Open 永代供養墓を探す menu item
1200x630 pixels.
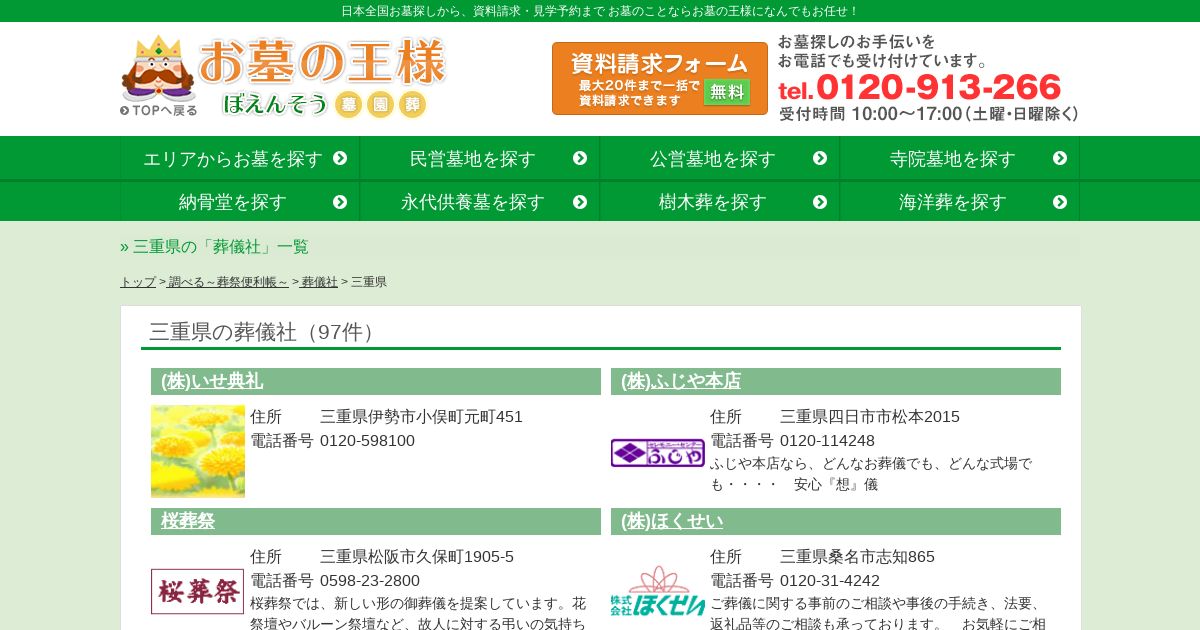coord(480,201)
